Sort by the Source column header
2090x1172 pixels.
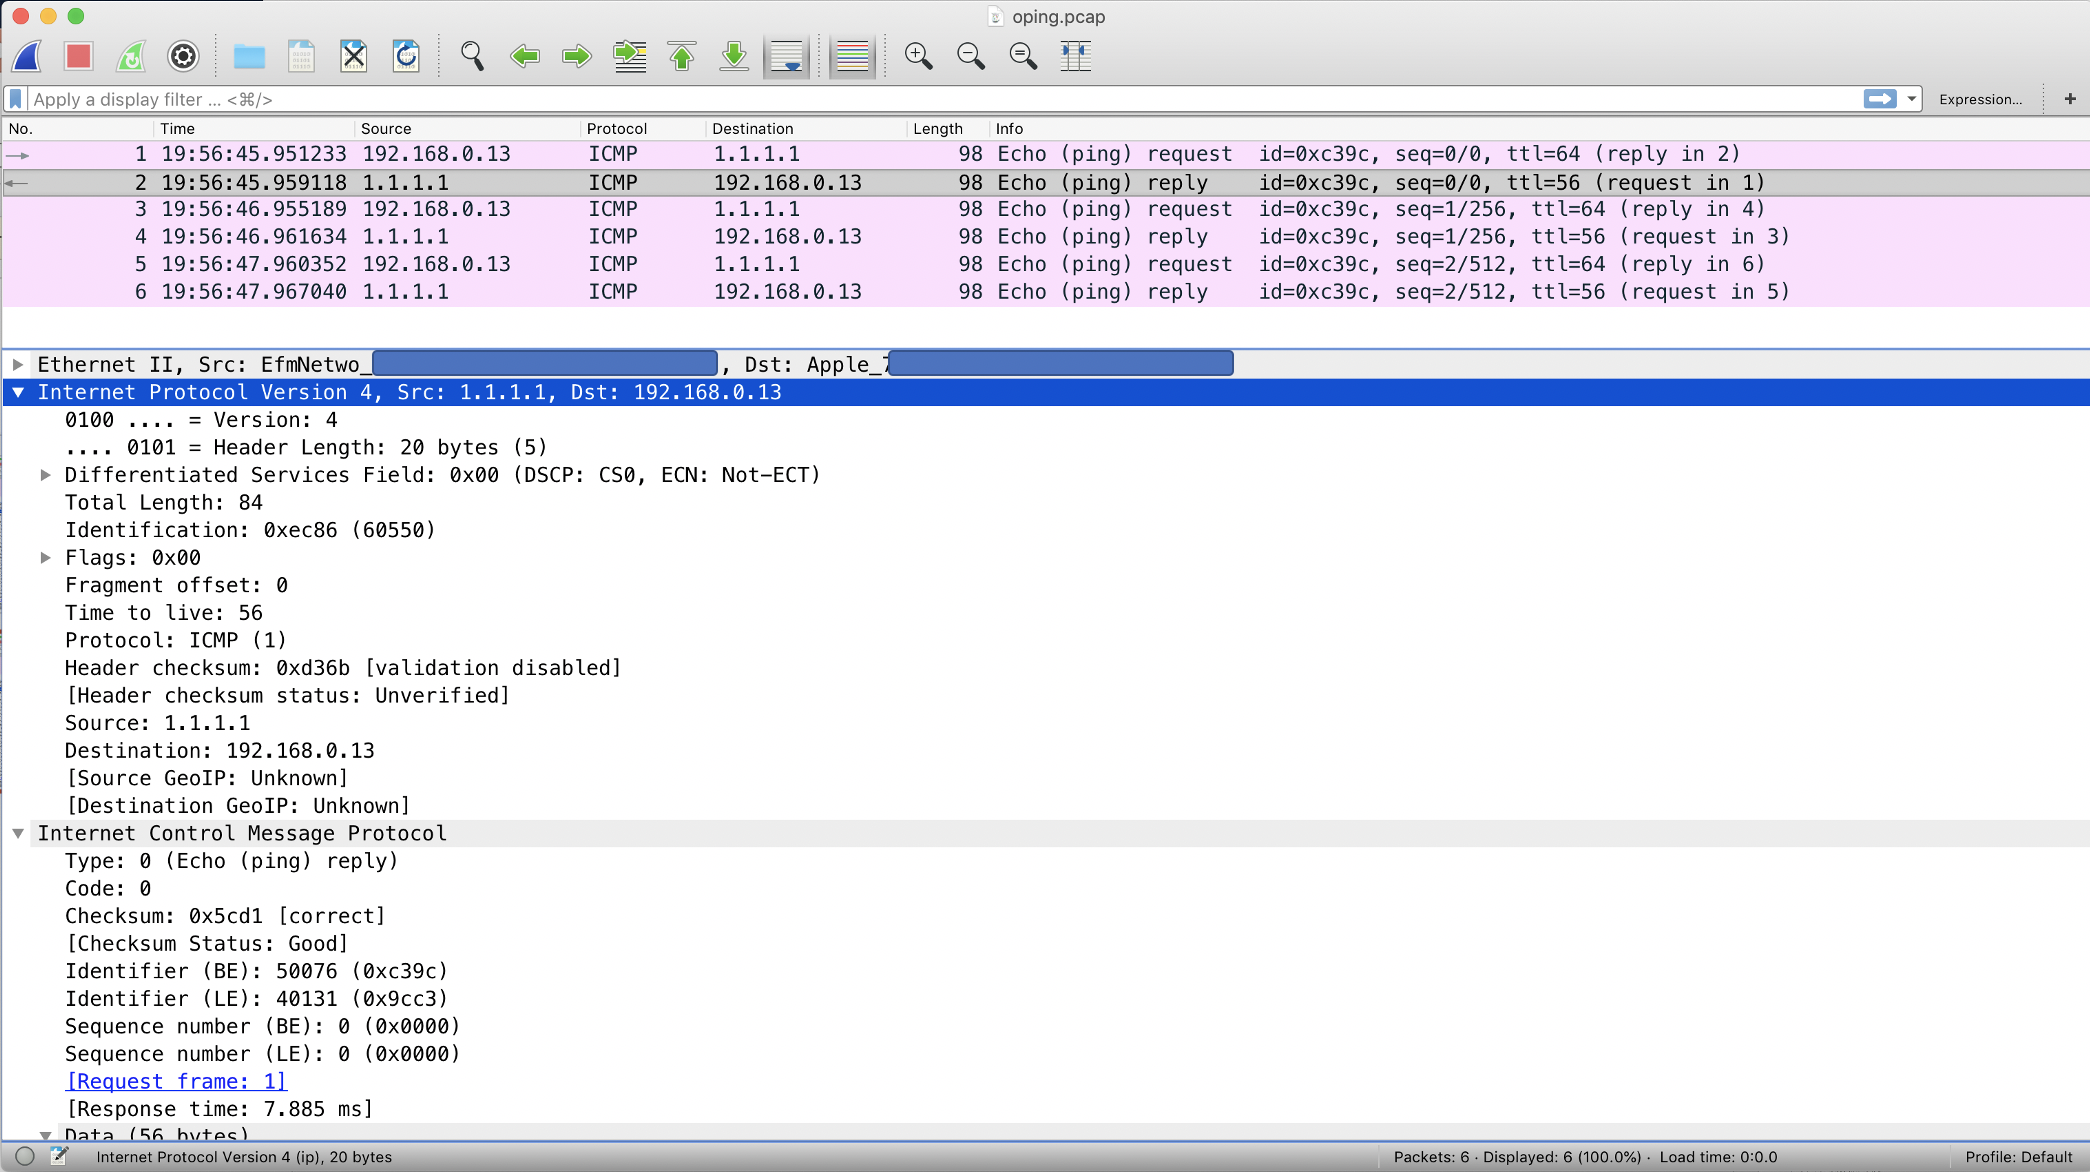(x=386, y=129)
